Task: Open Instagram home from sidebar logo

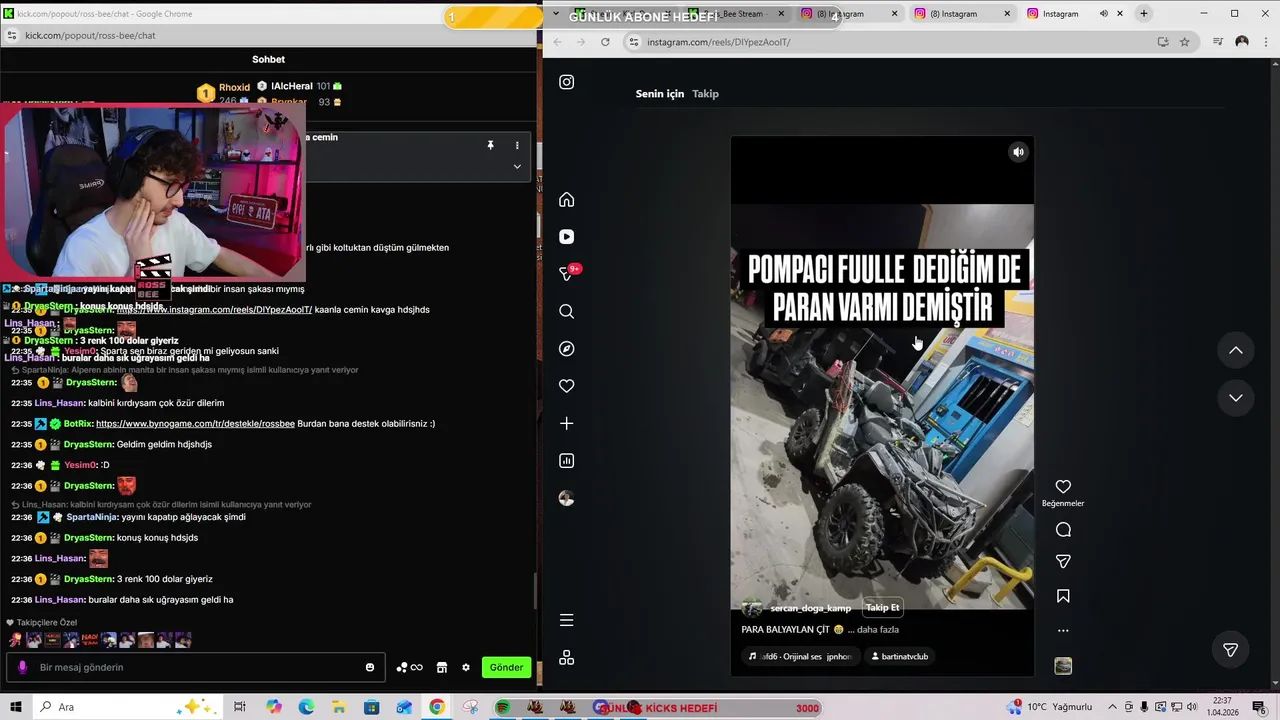Action: click(566, 82)
